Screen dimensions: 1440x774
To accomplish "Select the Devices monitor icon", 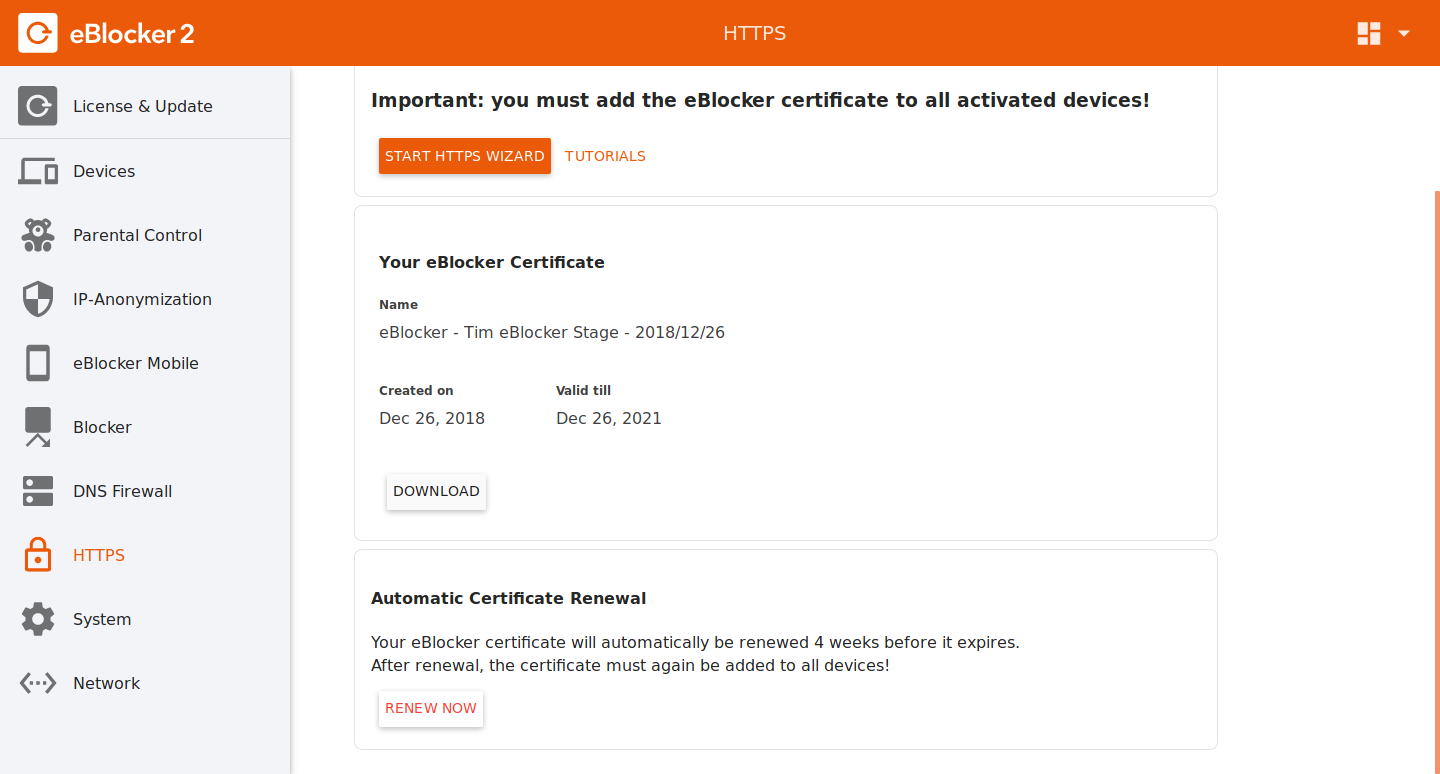I will point(38,171).
